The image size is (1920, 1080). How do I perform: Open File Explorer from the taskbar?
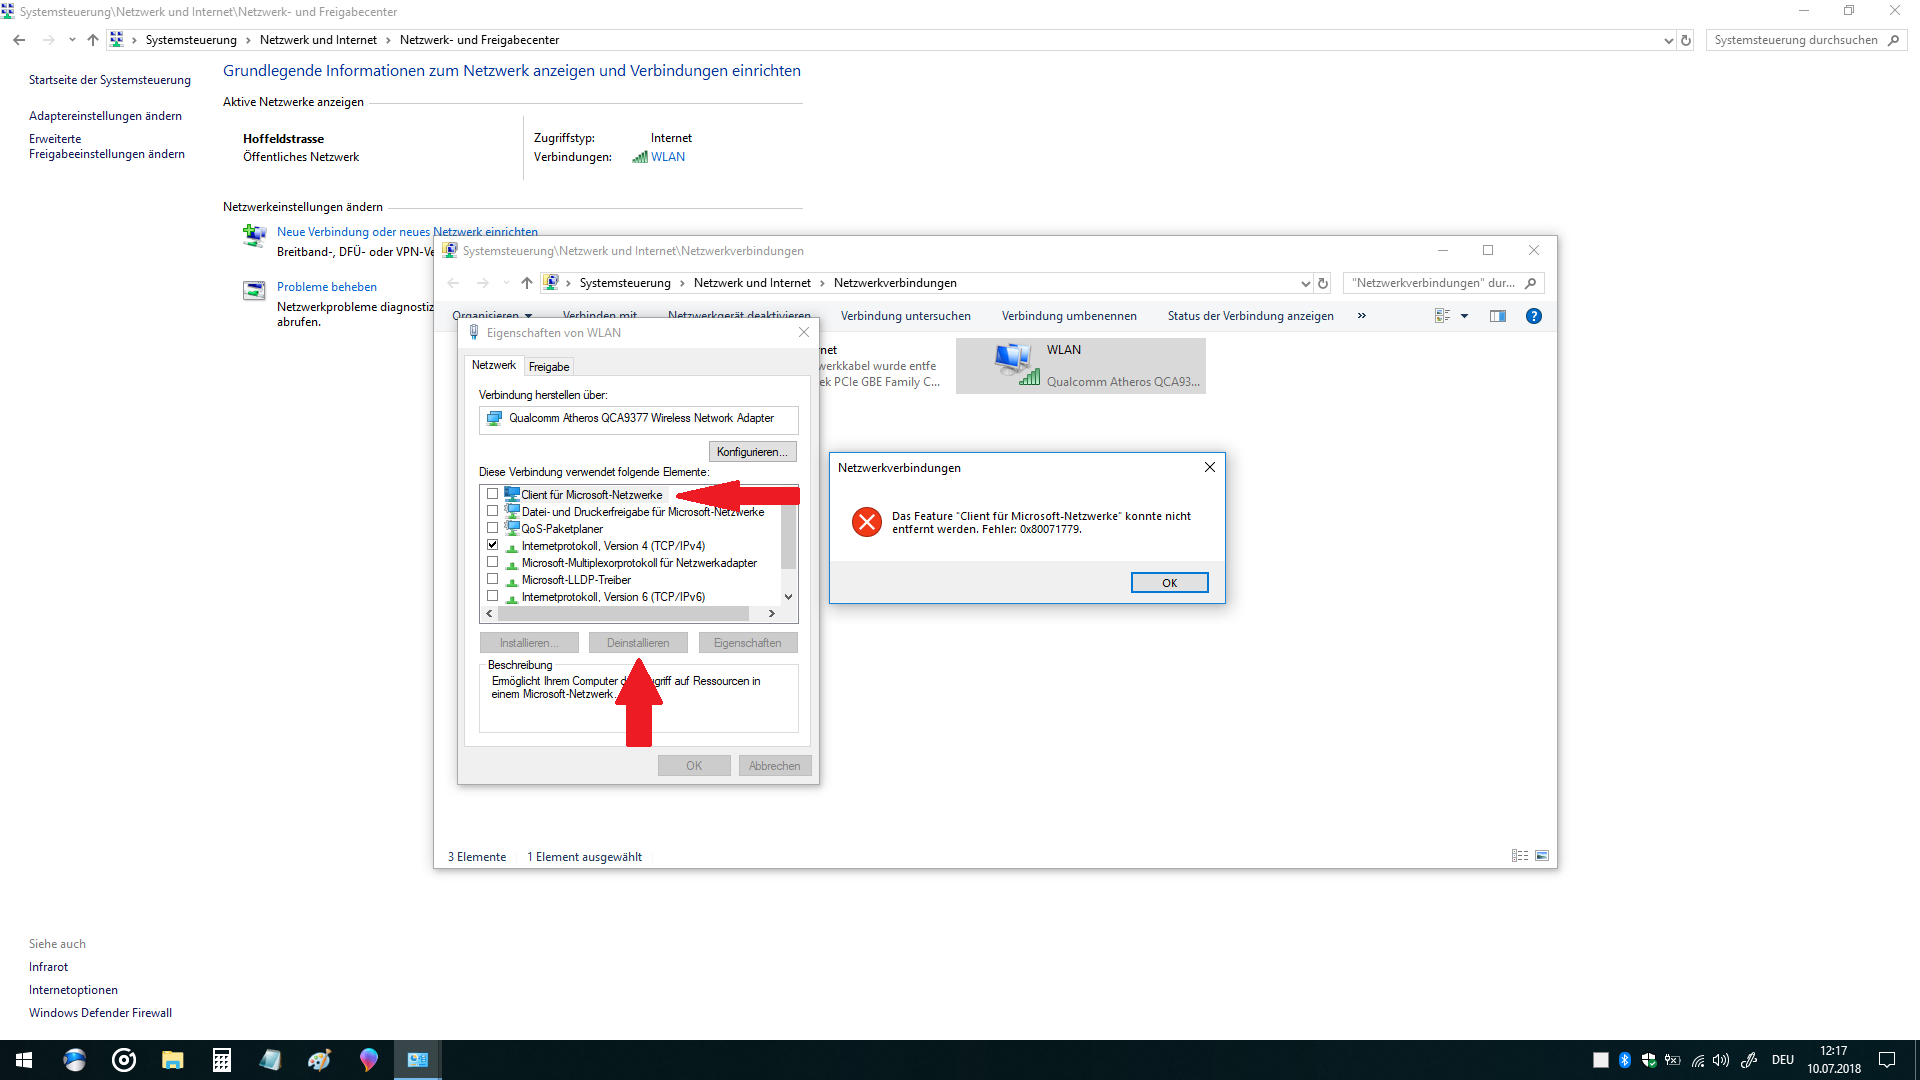click(173, 1060)
